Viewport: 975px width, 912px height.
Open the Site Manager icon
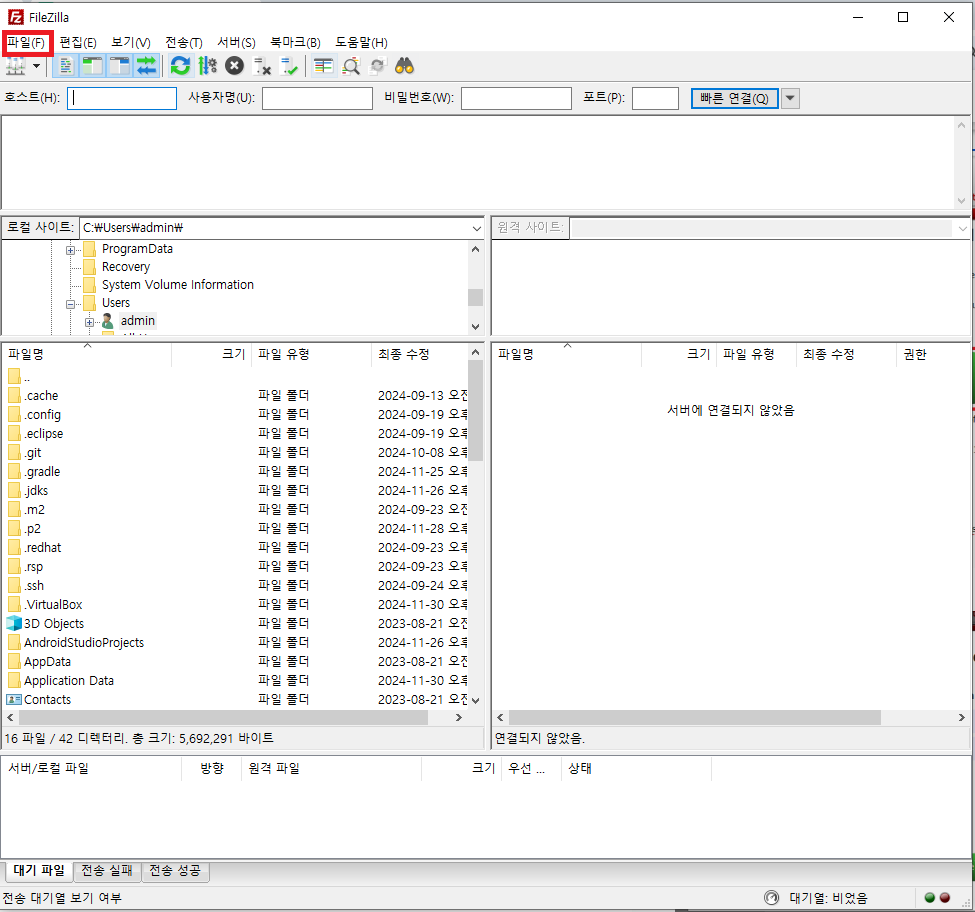coord(16,66)
